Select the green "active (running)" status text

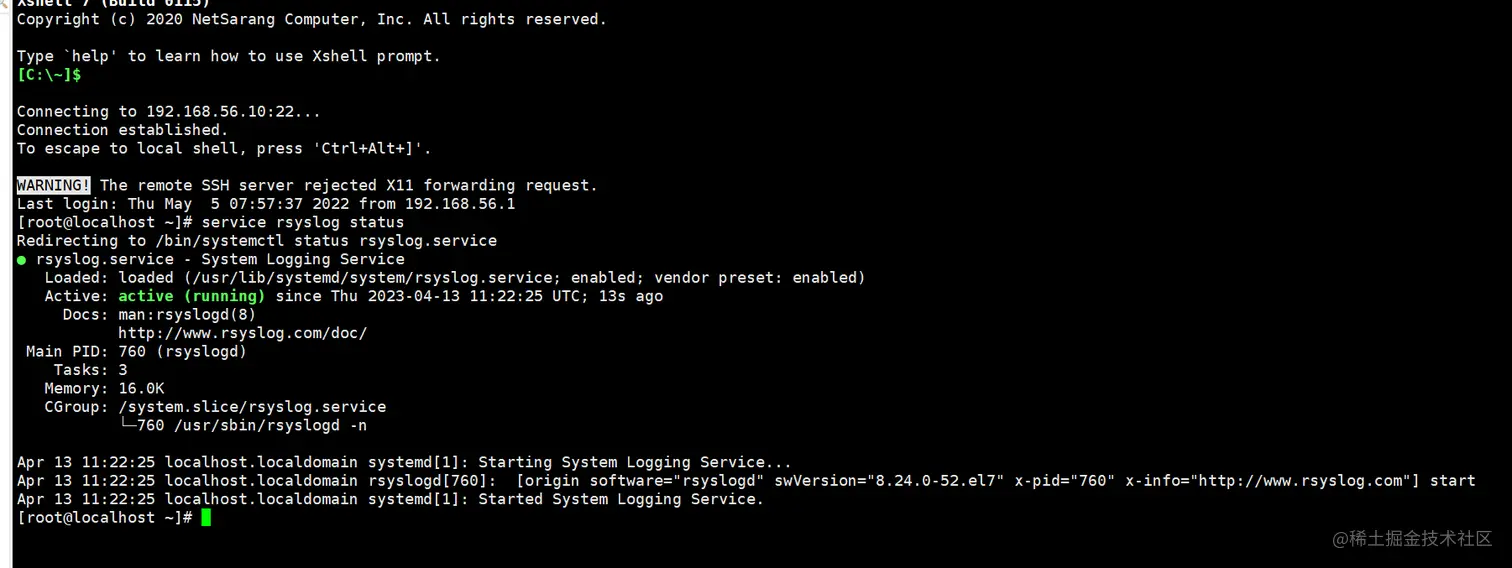coord(192,296)
